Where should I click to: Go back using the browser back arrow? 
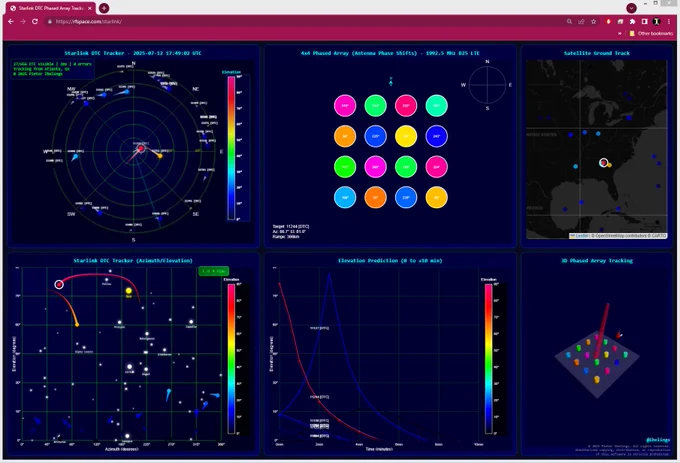11,21
